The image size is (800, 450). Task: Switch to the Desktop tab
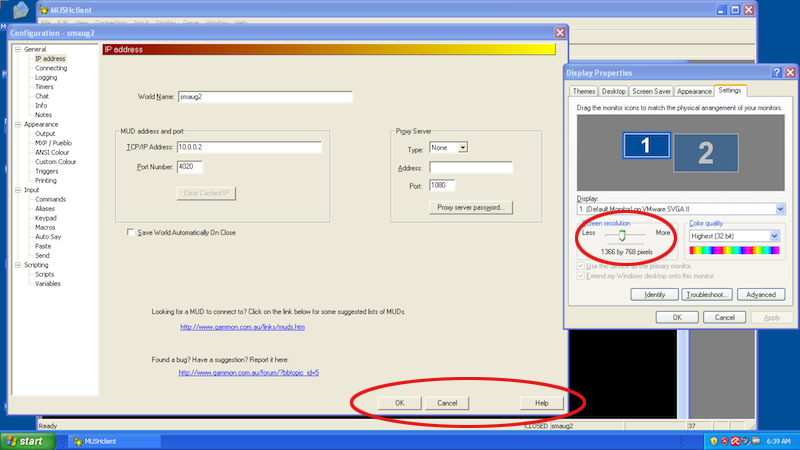(613, 91)
